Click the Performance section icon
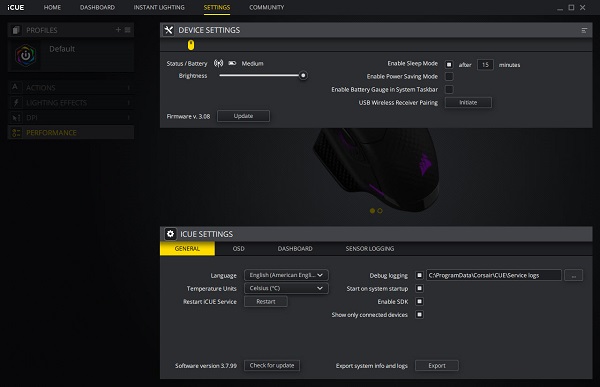Screen dimensions: 600x387 [x=16, y=133]
